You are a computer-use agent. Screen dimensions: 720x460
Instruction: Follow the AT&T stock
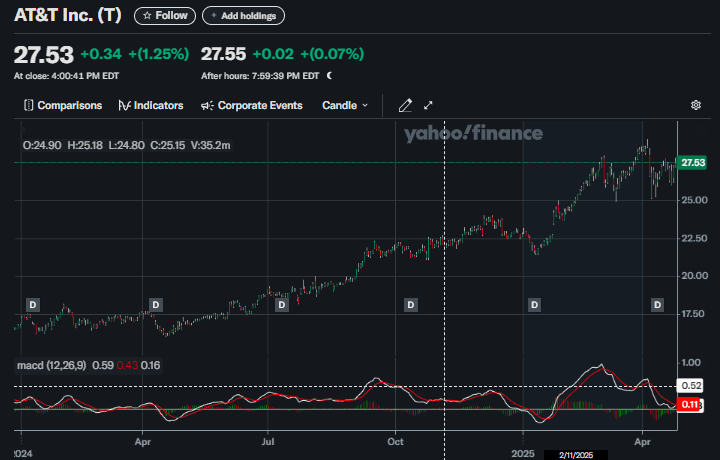(x=164, y=16)
